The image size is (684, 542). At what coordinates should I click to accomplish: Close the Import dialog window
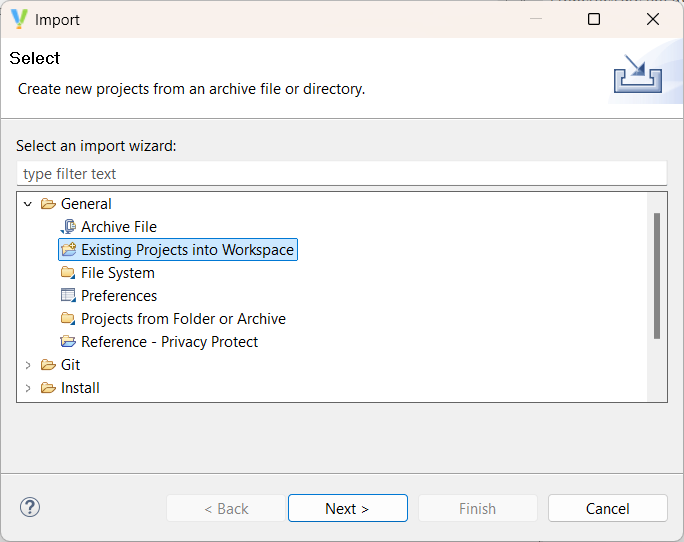tap(653, 19)
